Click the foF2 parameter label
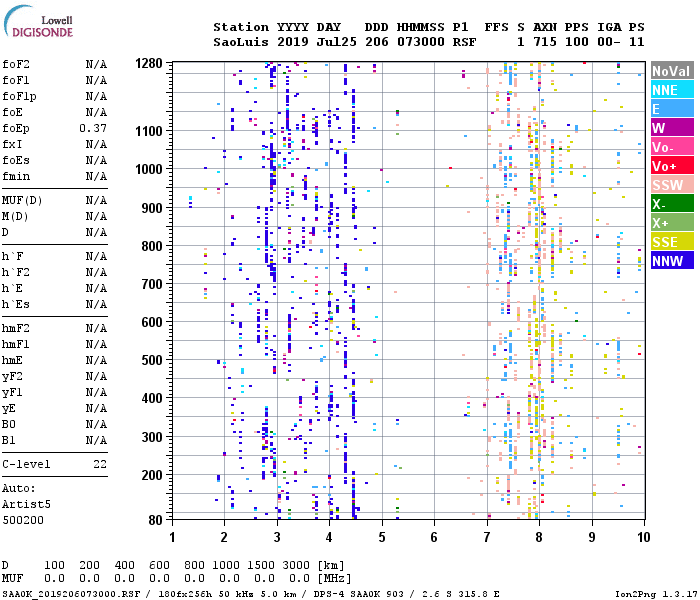The image size is (700, 600). (16, 64)
